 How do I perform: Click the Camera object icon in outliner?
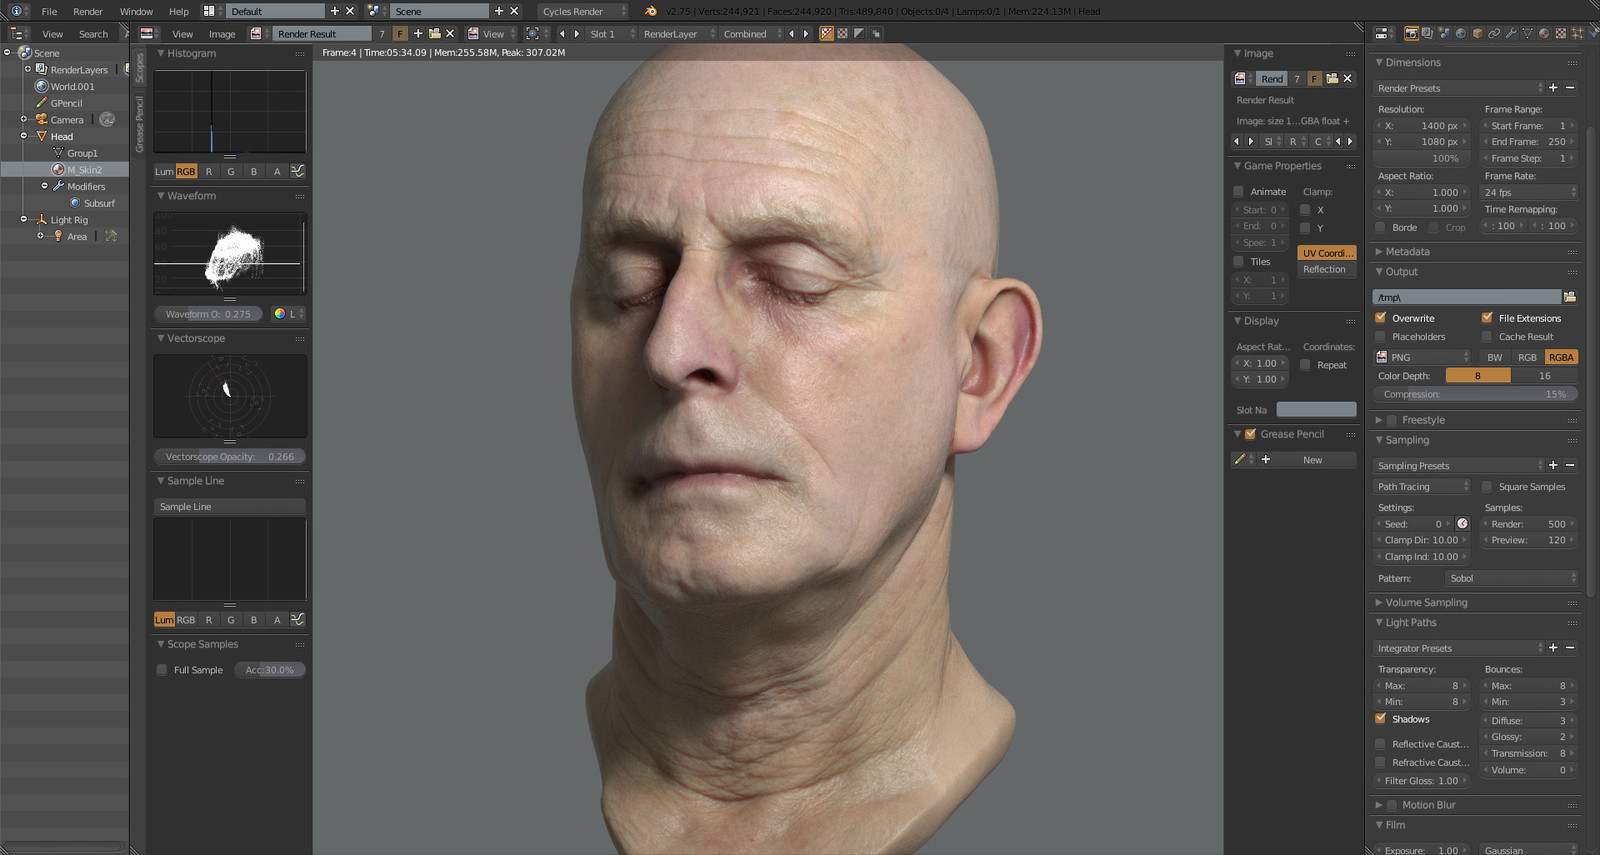pyautogui.click(x=42, y=119)
